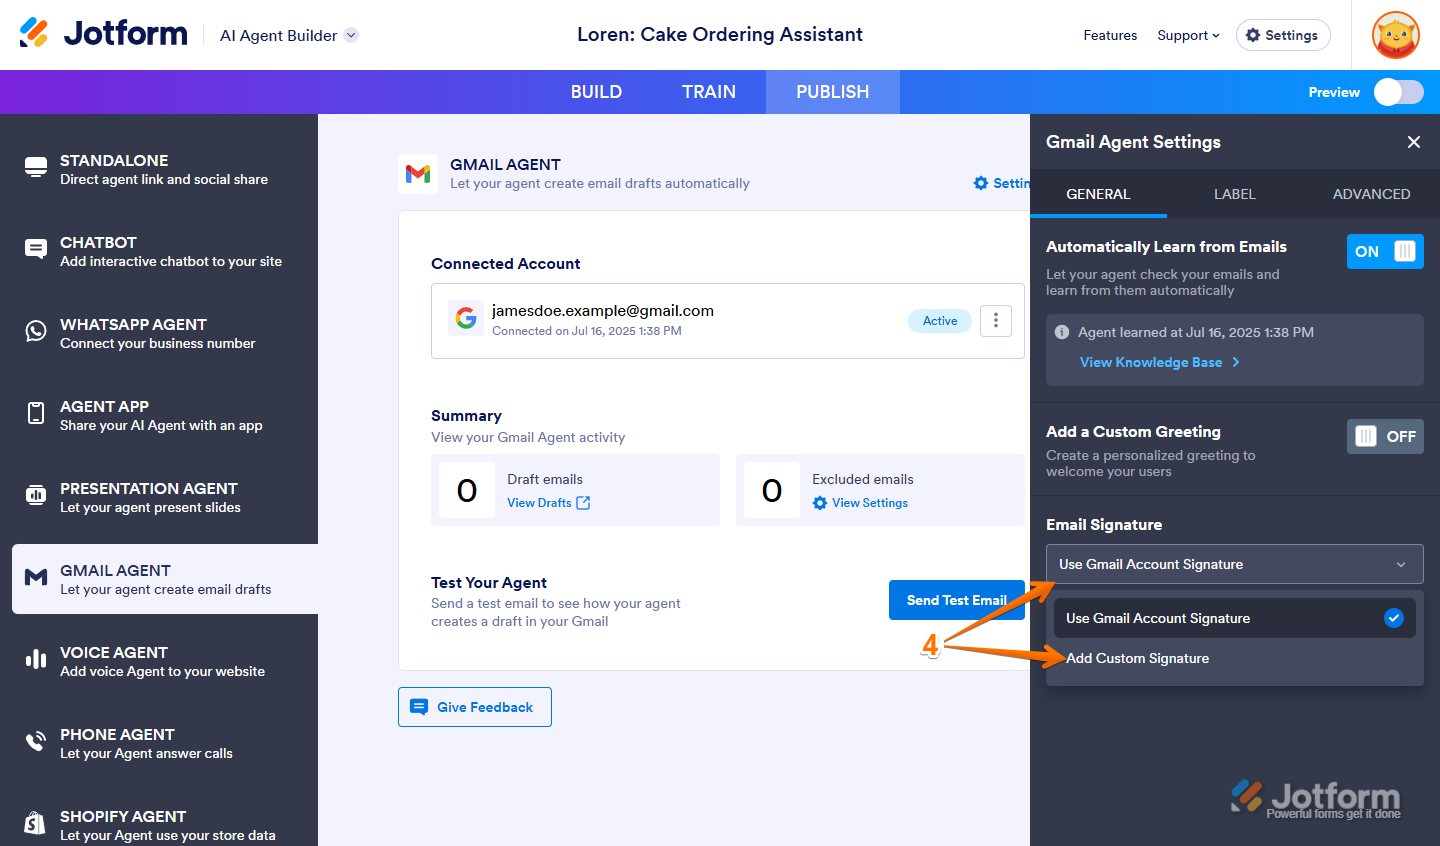This screenshot has height=846, width=1440.
Task: Enable Add a Custom Greeting toggle
Action: click(x=1385, y=436)
